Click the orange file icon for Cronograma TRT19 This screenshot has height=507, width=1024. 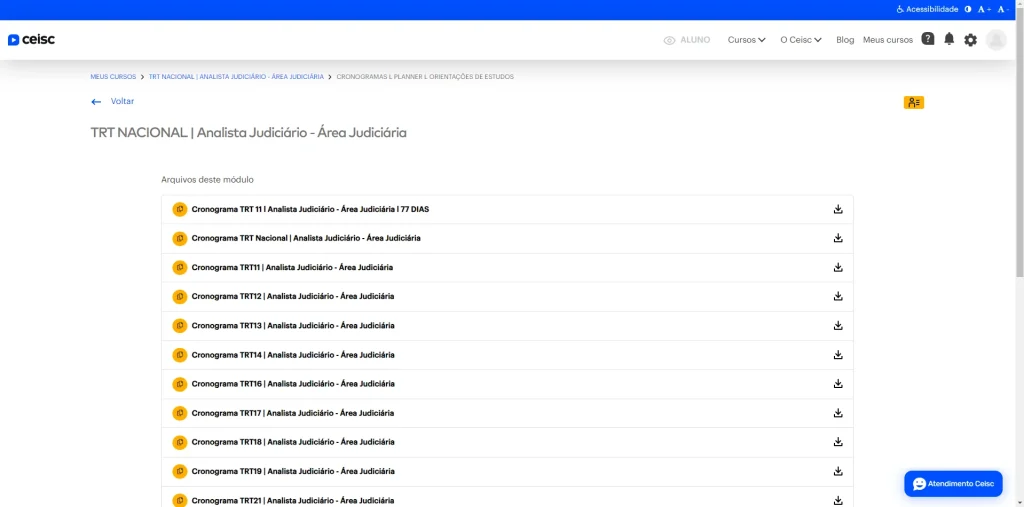pos(180,472)
